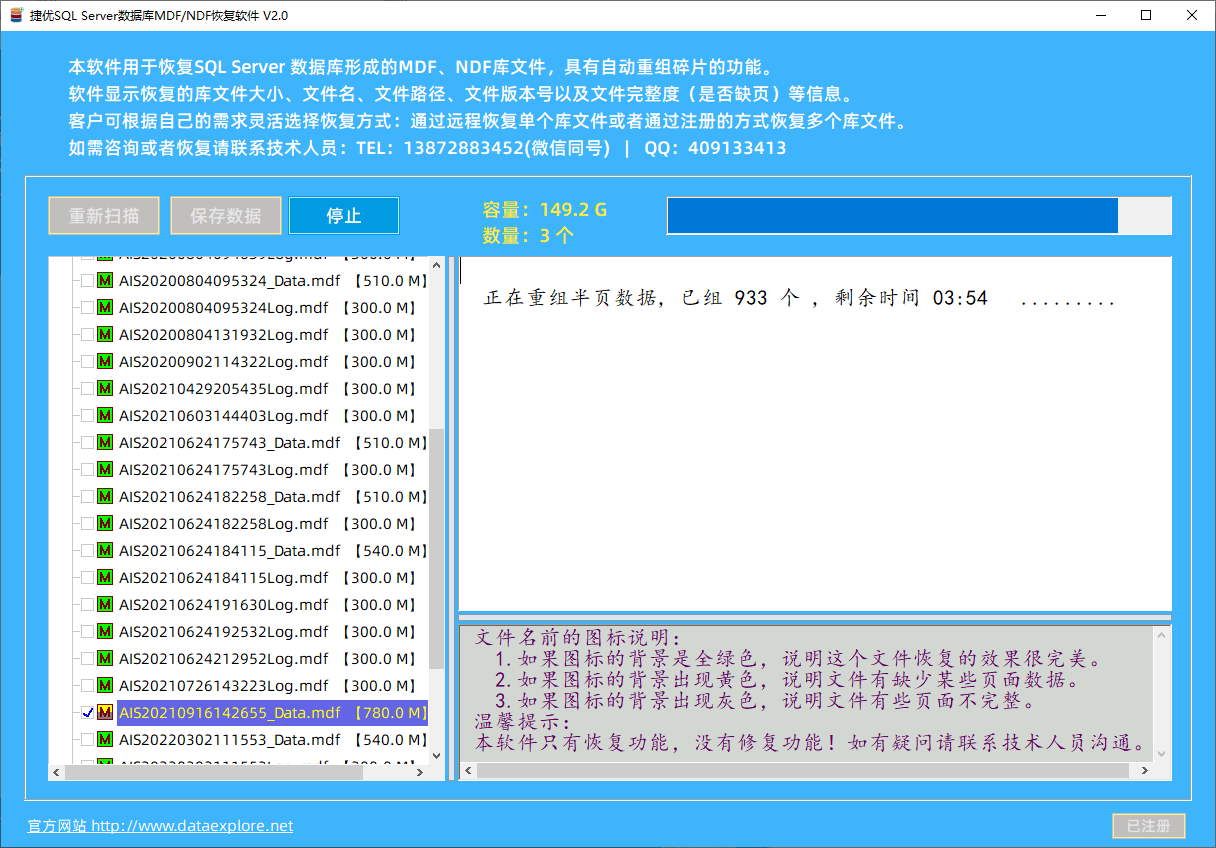Enable the AIS20210429205435Log.mdf checkbox
This screenshot has height=848, width=1216.
[x=87, y=389]
